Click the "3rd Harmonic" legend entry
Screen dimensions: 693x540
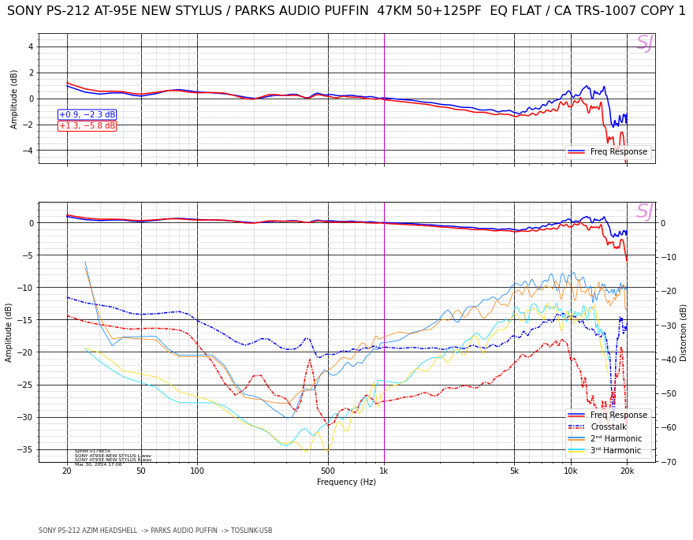tap(615, 450)
